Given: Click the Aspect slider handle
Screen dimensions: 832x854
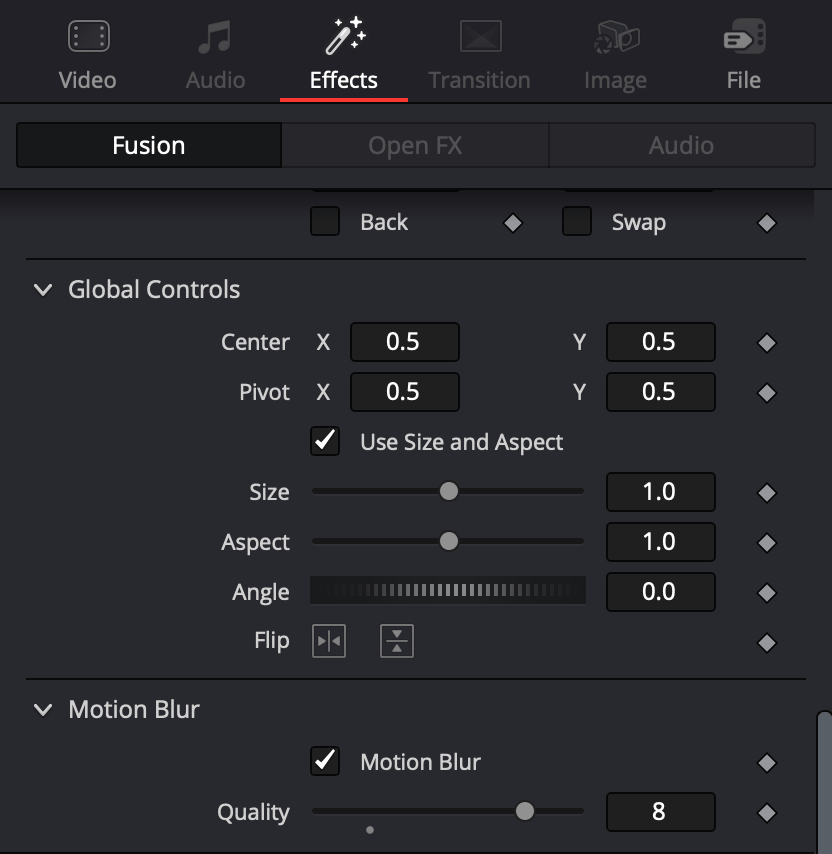Looking at the screenshot, I should [449, 541].
